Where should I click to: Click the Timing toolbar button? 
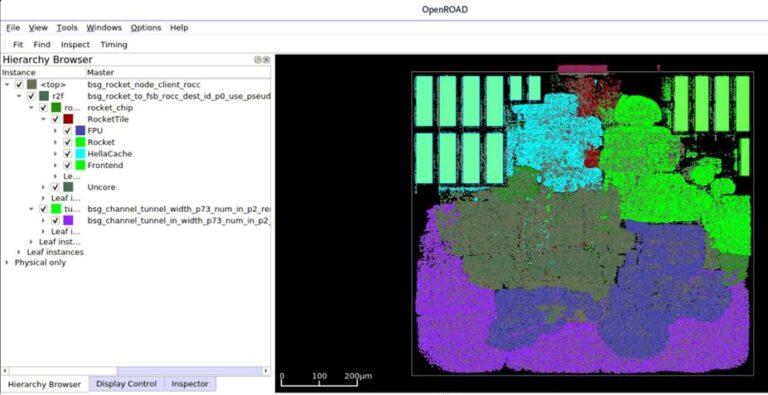(114, 45)
